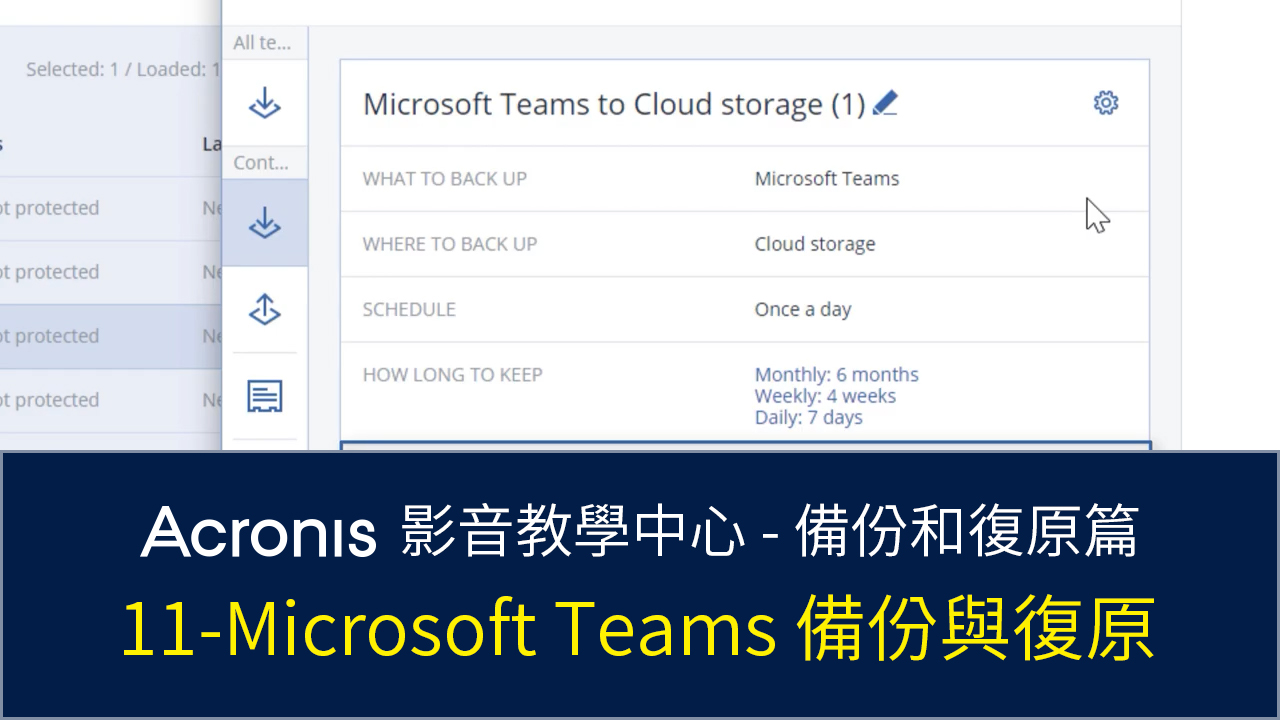This screenshot has width=1280, height=720.
Task: Select the WHAT TO BACK UP row label
Action: (444, 179)
